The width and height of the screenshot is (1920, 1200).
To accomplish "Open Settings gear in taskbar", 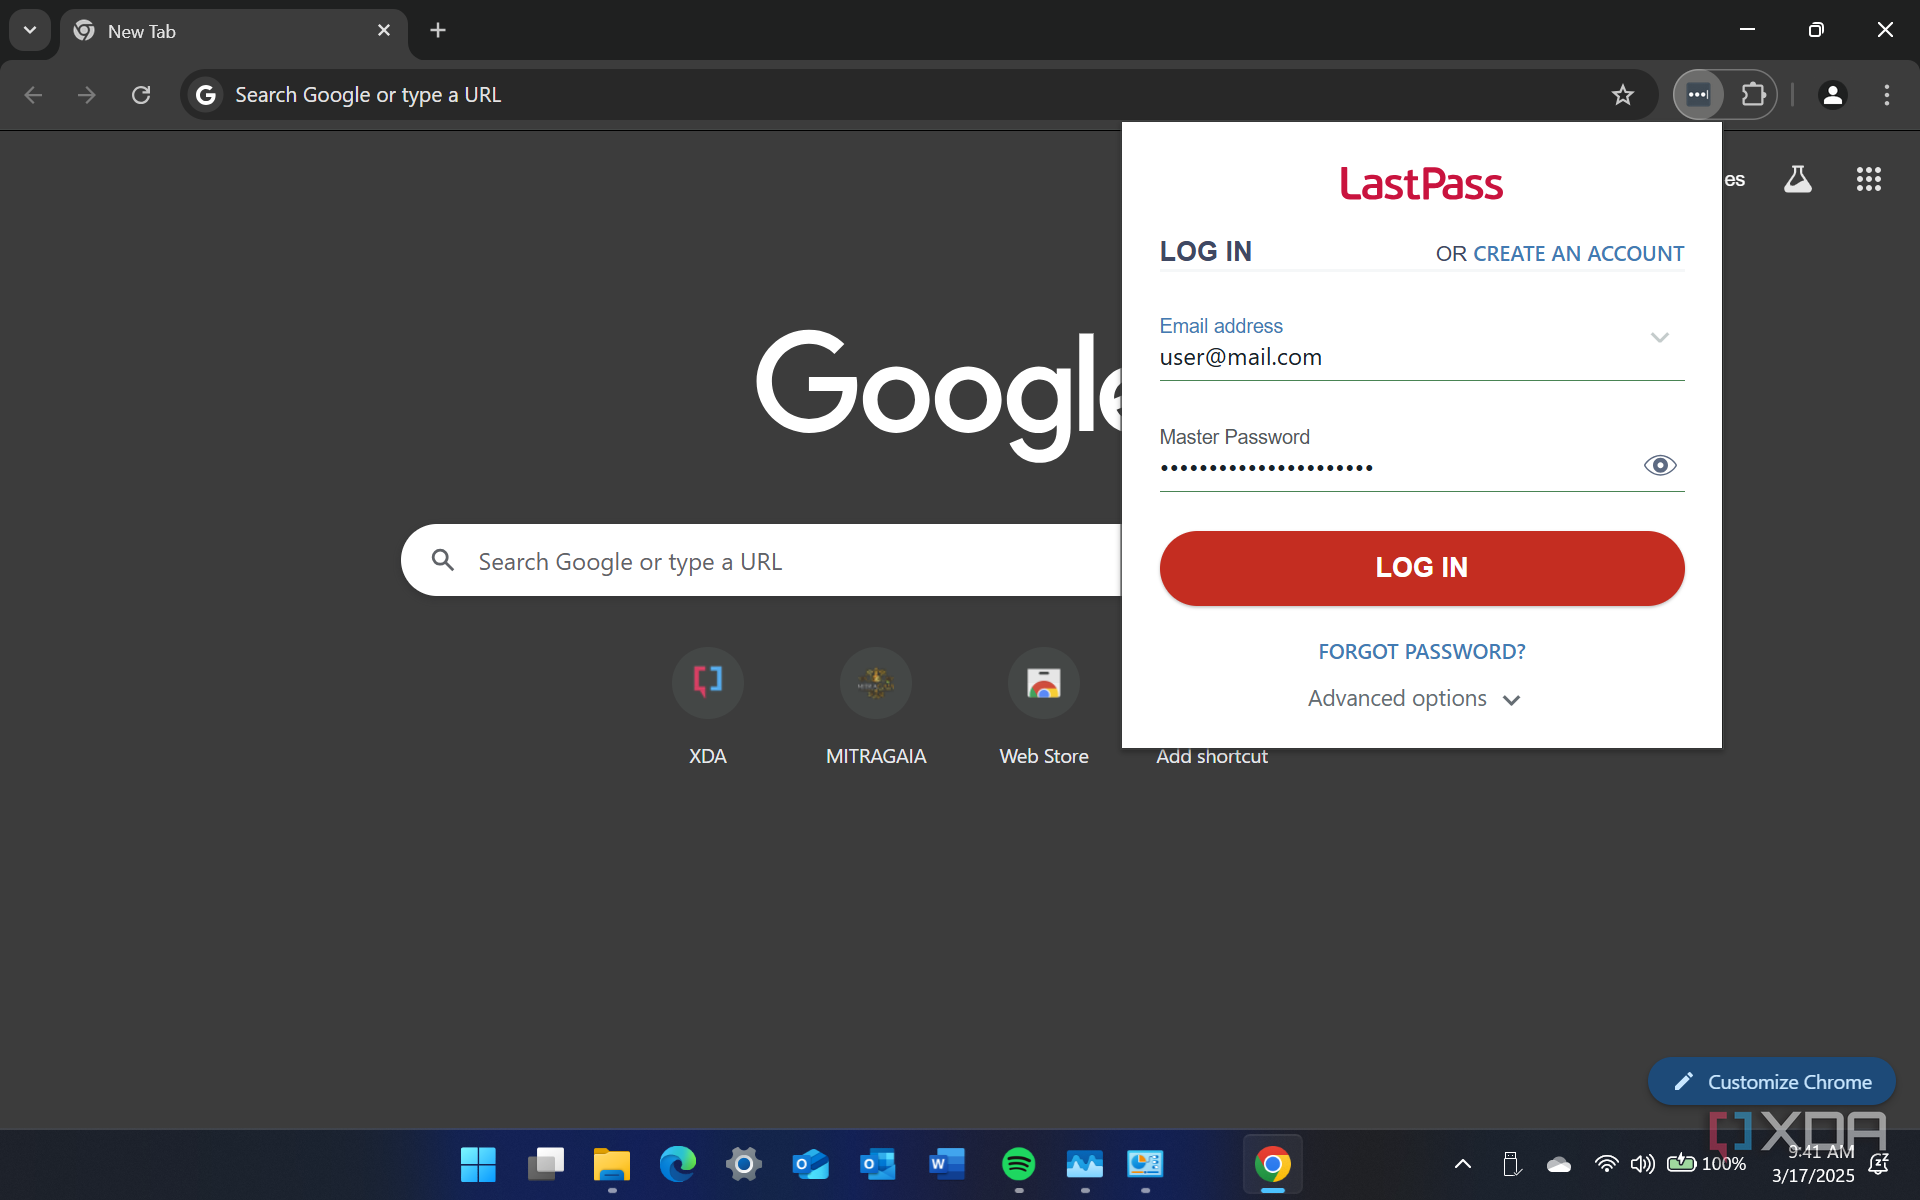I will (744, 1164).
